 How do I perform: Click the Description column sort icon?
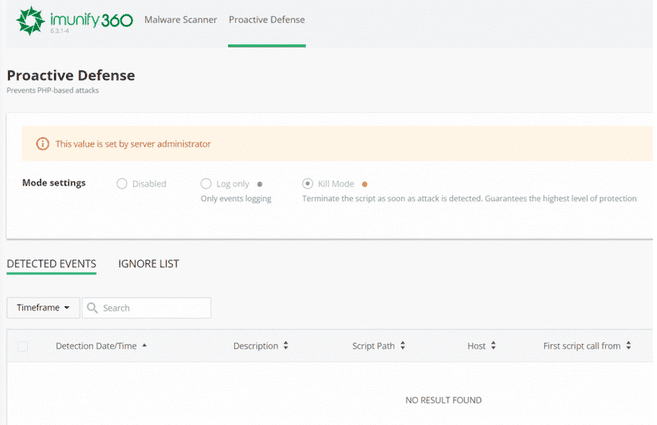pos(286,346)
